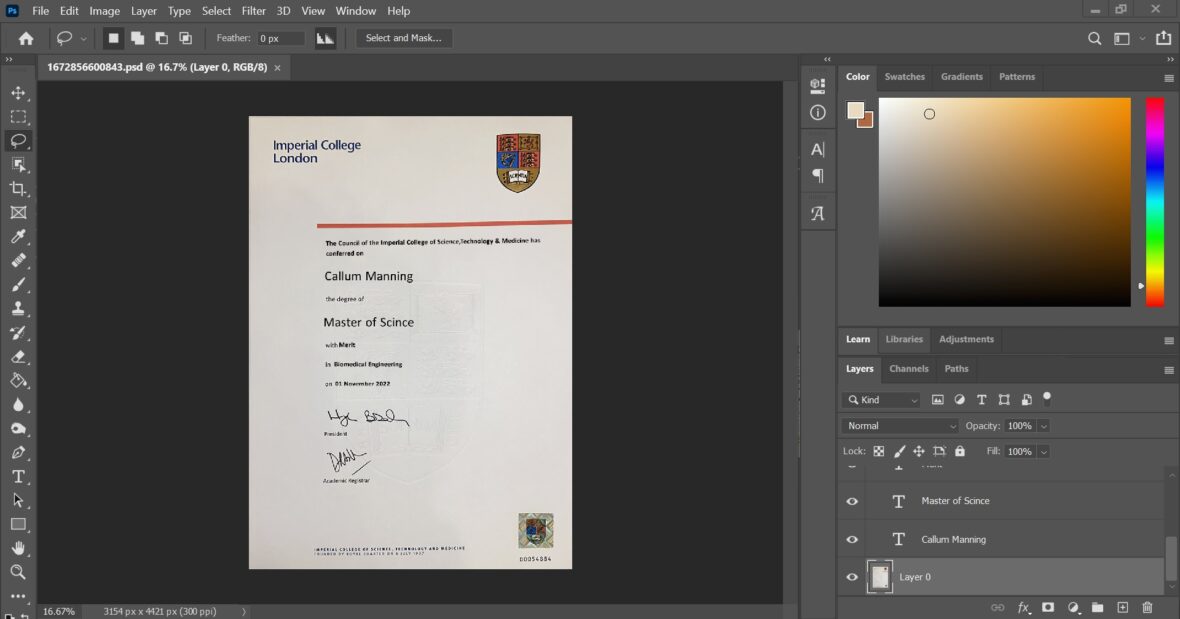The image size is (1180, 619).
Task: Select the Frame tool
Action: [x=18, y=213]
